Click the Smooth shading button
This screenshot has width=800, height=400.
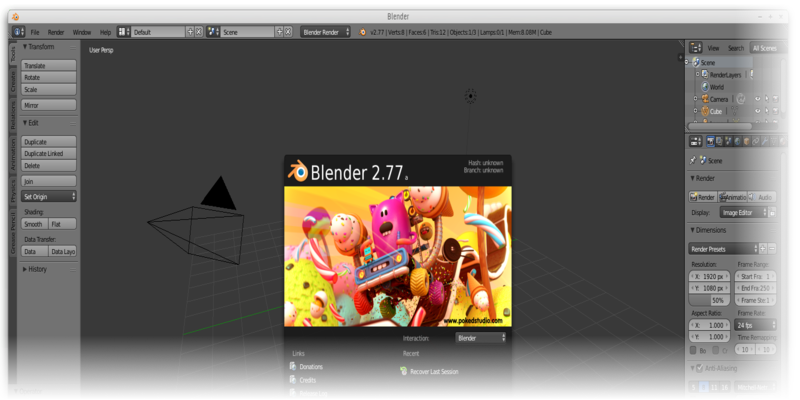click(x=35, y=224)
